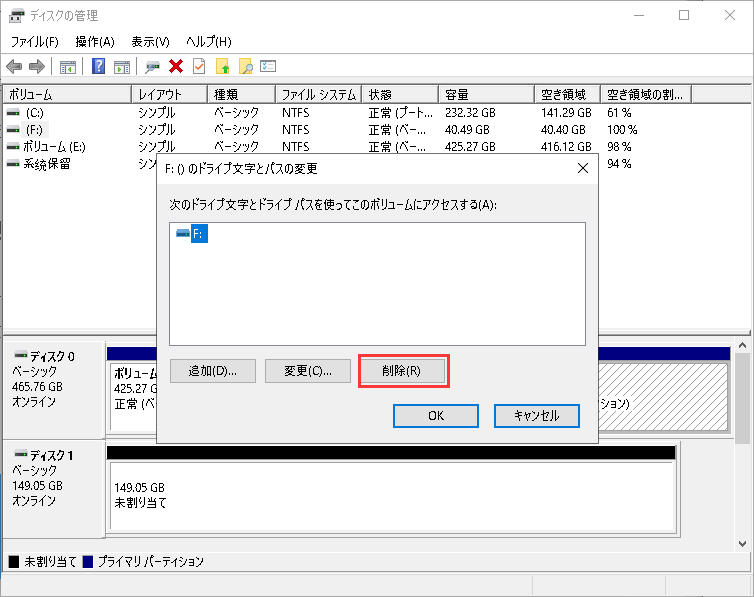Click the 変更(C)... button
Viewport: 754px width, 597px height.
pyautogui.click(x=308, y=371)
